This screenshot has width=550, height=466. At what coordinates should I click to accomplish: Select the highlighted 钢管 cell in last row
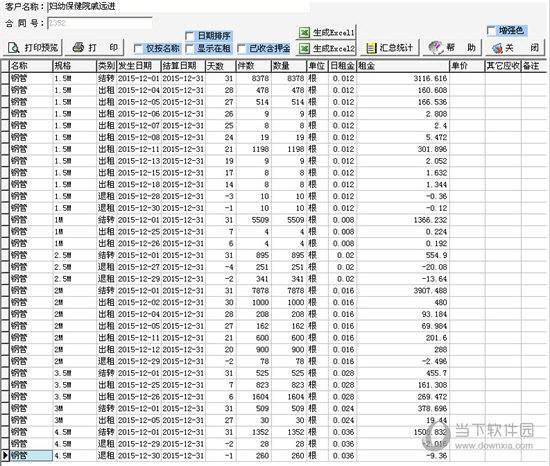(x=31, y=456)
